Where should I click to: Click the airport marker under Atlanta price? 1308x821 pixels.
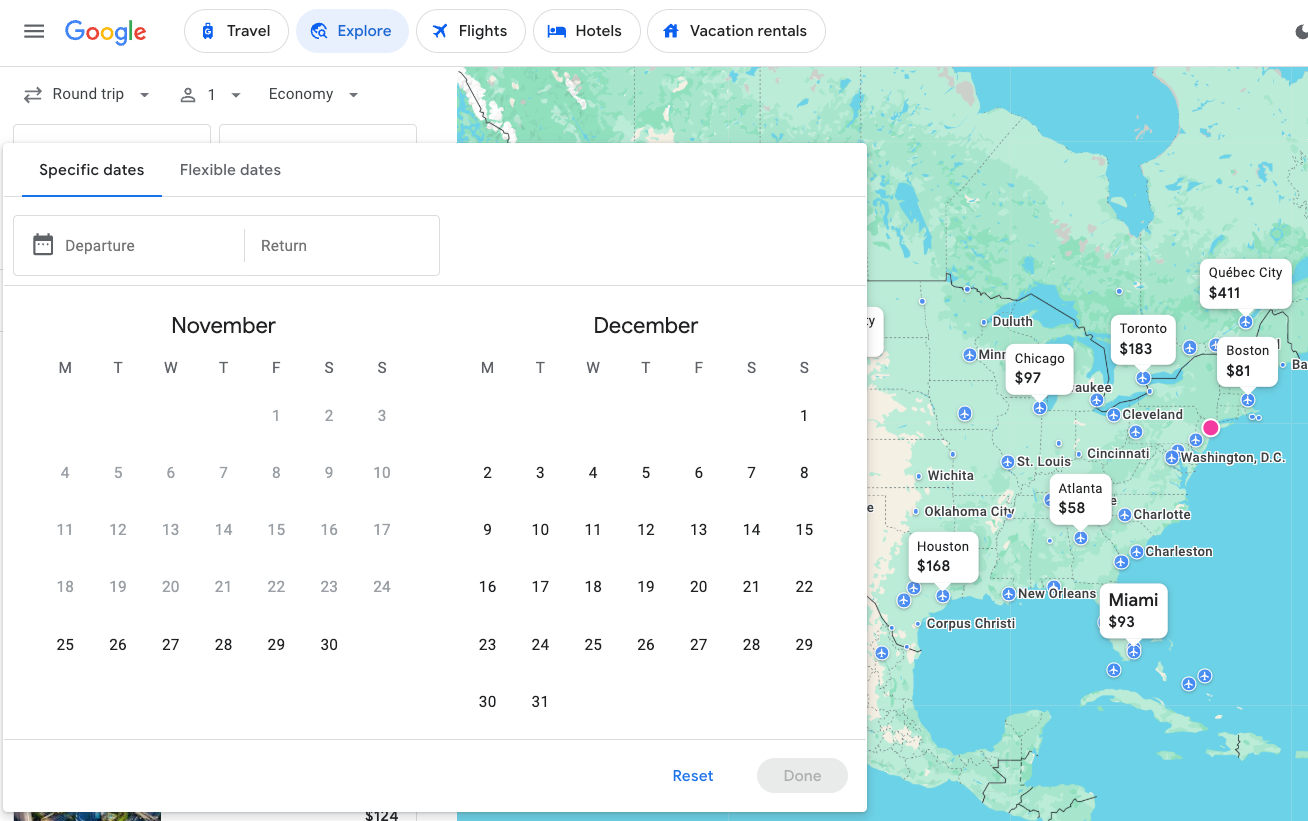[1081, 538]
